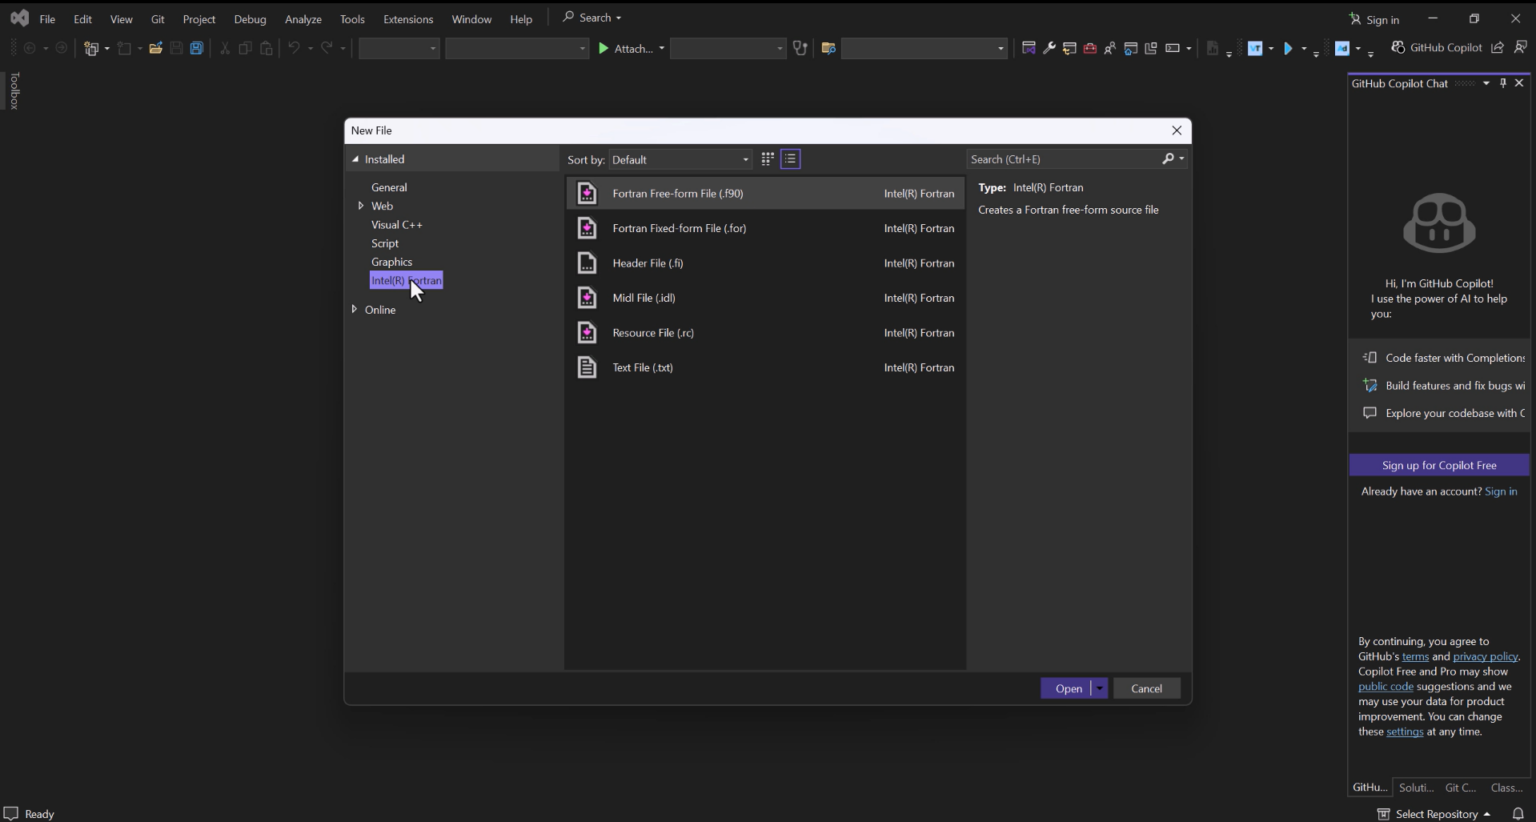Switch templates to tile view
Viewport: 1536px width, 822px height.
pyautogui.click(x=767, y=158)
